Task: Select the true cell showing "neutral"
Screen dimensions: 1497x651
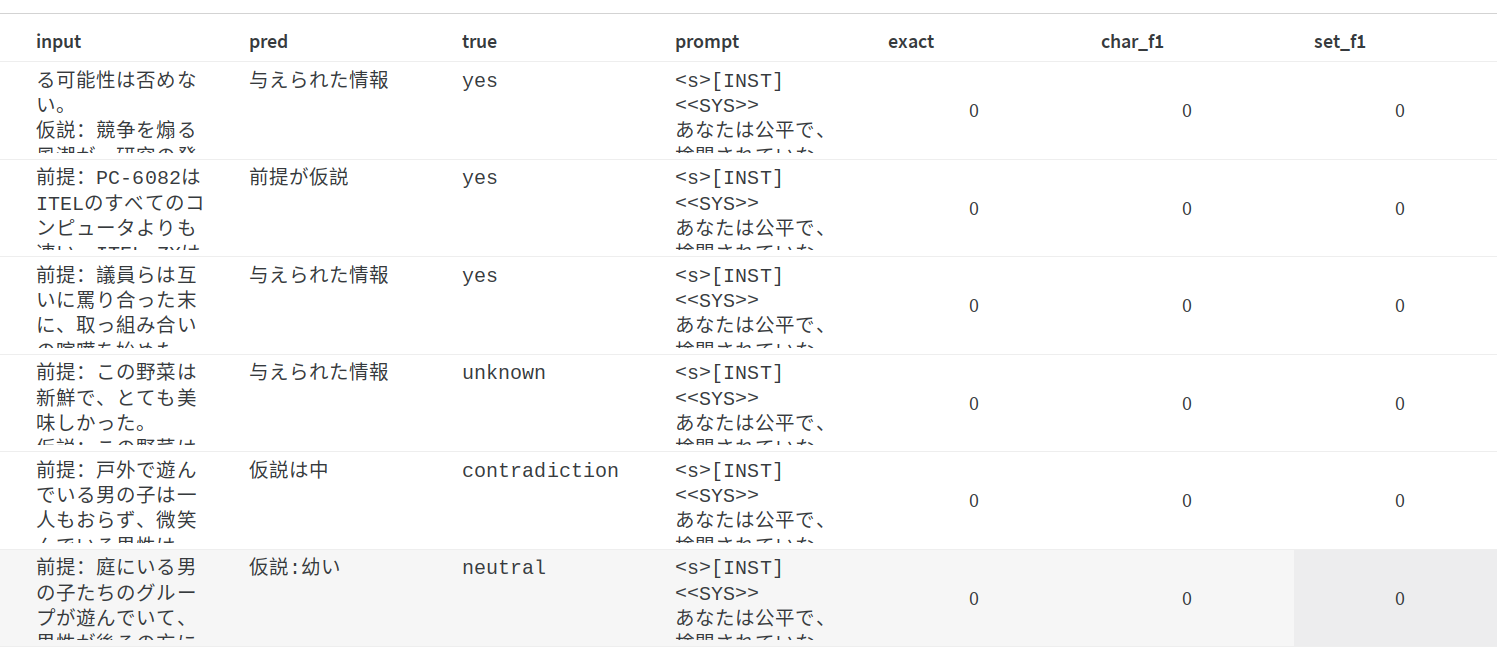Action: point(504,568)
